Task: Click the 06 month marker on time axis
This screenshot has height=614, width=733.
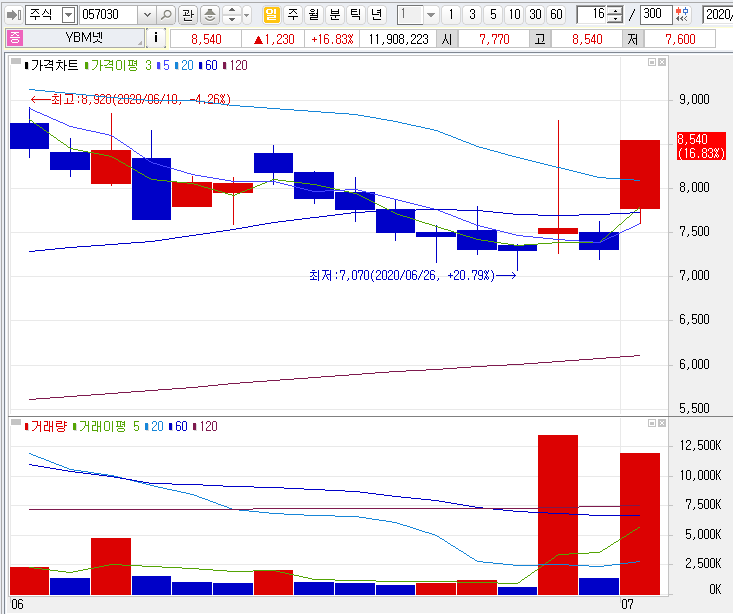Action: coord(17,604)
